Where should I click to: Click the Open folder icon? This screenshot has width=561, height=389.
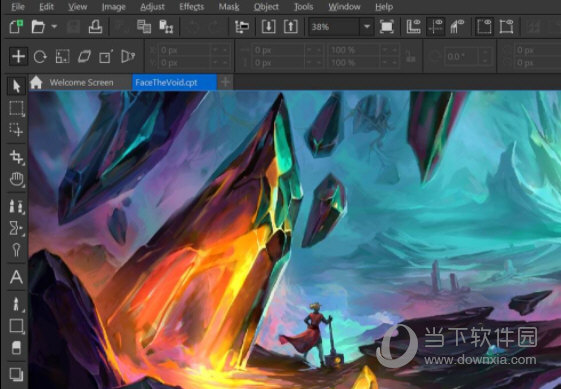pos(38,27)
